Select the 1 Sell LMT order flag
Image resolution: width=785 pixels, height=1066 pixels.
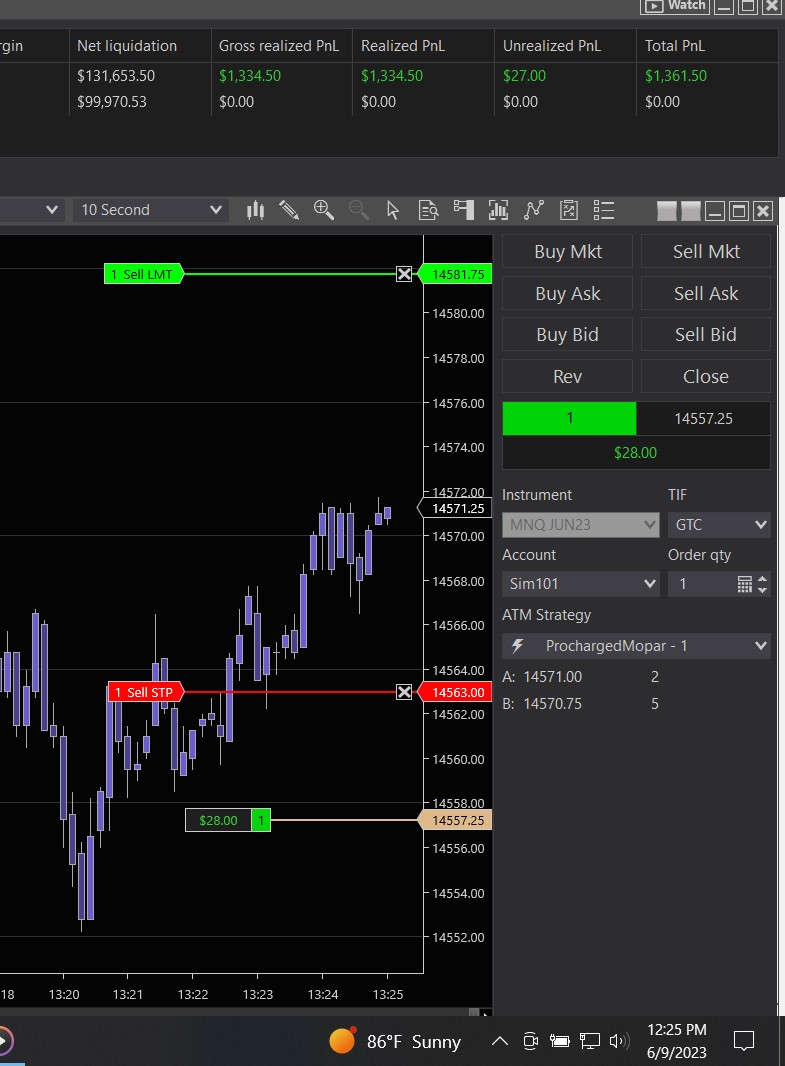pos(143,274)
